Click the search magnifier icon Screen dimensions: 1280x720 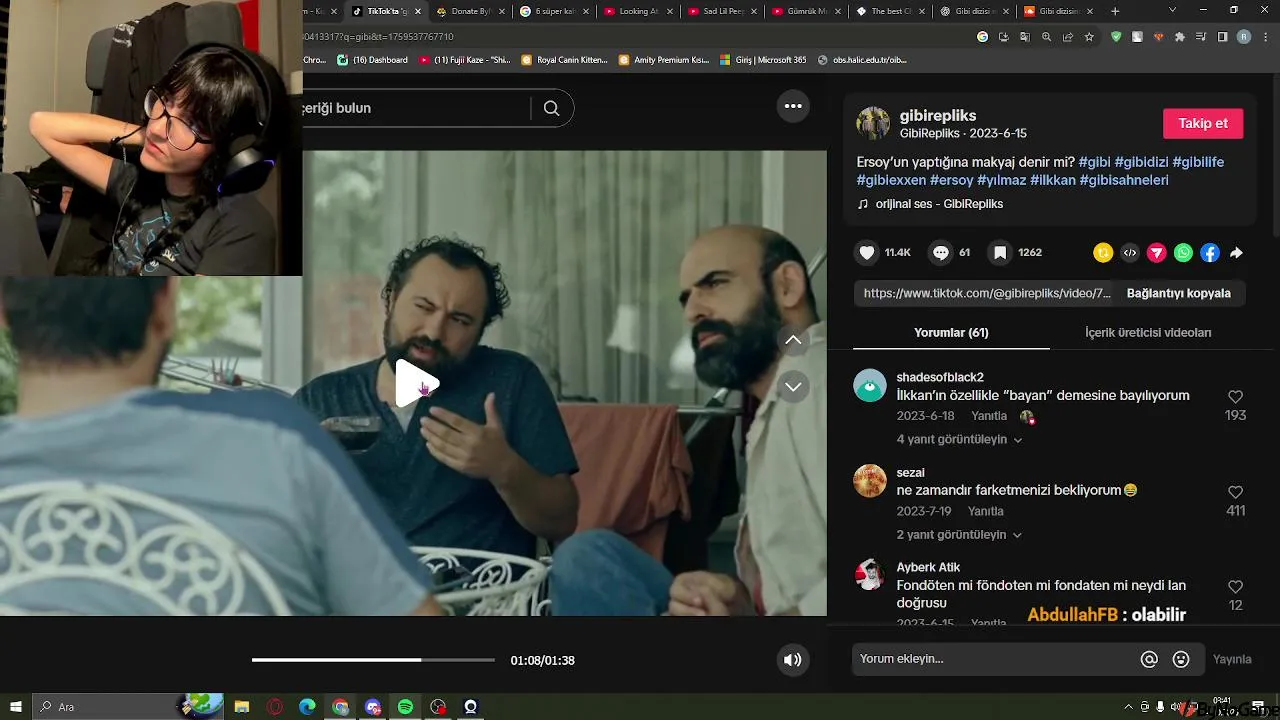551,108
